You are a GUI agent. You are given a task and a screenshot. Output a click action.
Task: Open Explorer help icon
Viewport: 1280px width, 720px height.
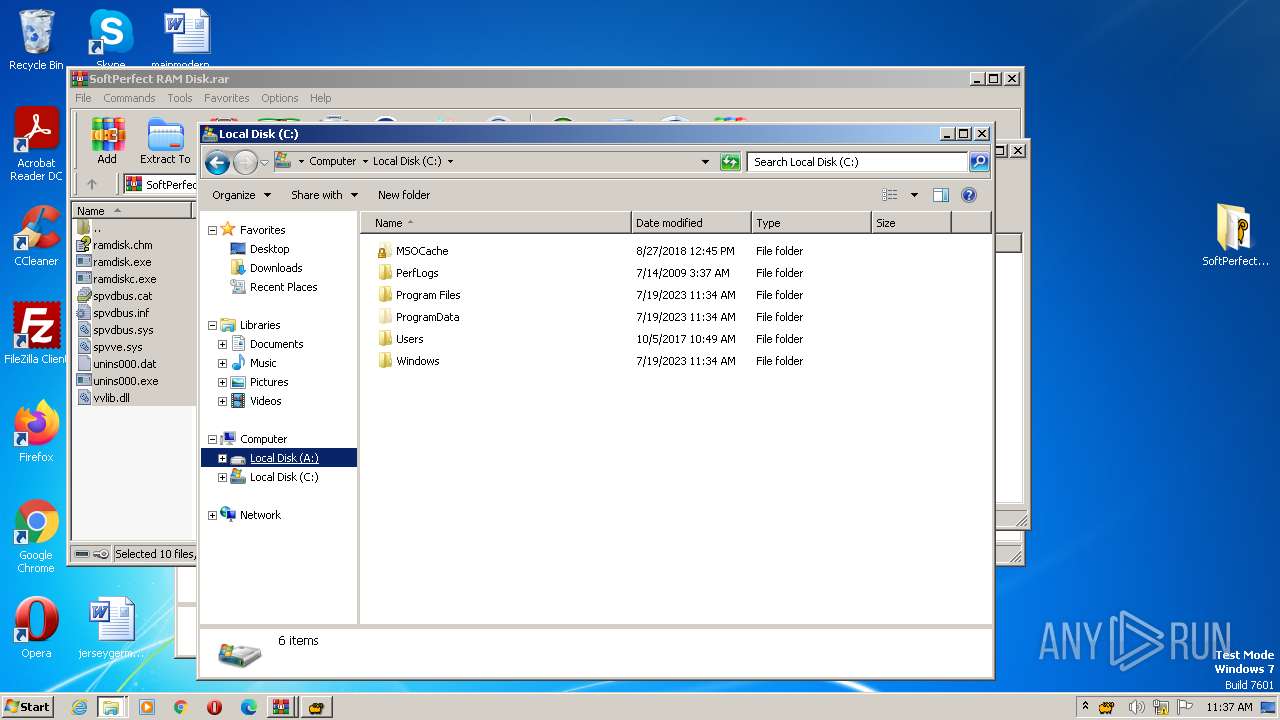pyautogui.click(x=969, y=195)
